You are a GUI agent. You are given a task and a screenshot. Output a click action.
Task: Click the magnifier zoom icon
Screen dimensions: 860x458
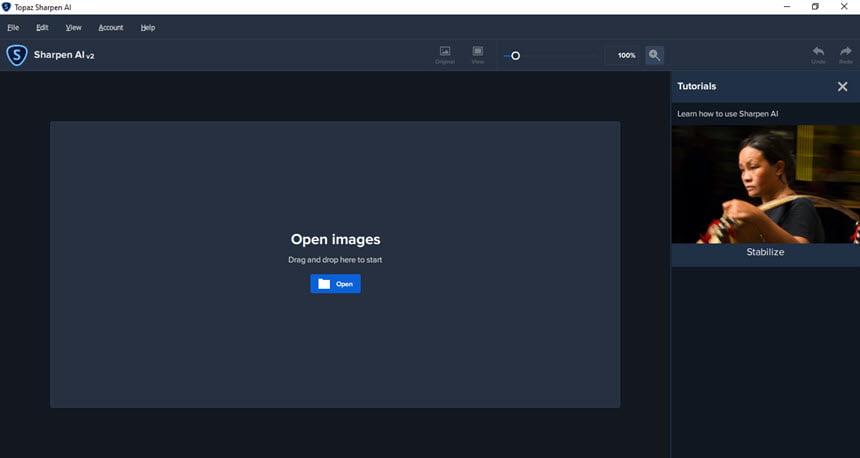pos(654,55)
